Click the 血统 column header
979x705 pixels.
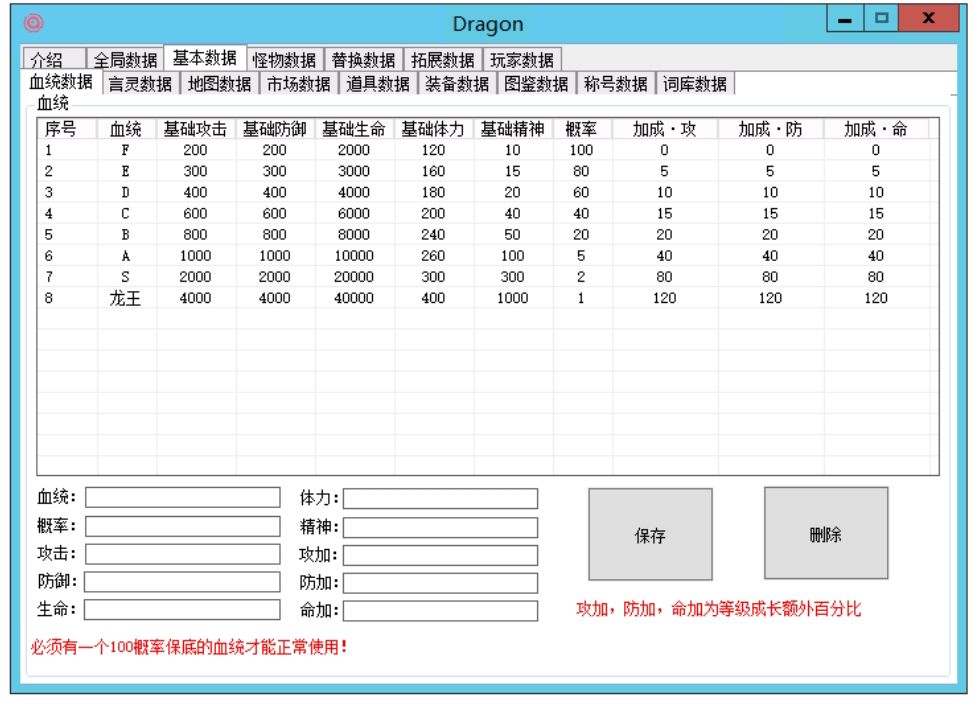coord(127,129)
